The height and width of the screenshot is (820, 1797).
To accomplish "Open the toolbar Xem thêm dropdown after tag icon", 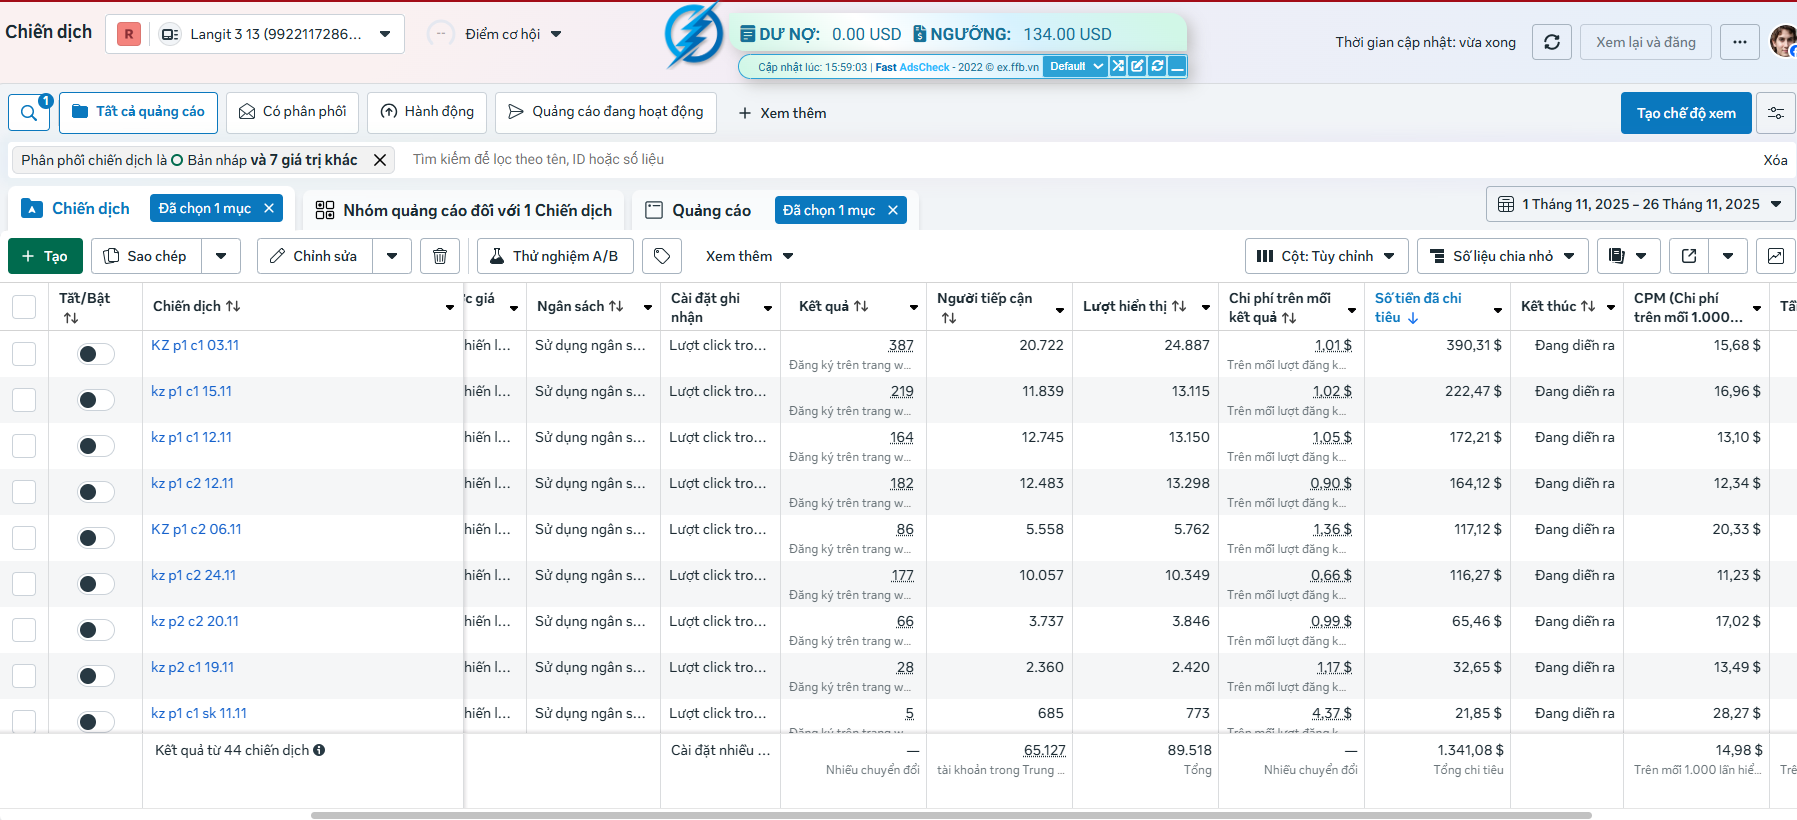I will (749, 256).
